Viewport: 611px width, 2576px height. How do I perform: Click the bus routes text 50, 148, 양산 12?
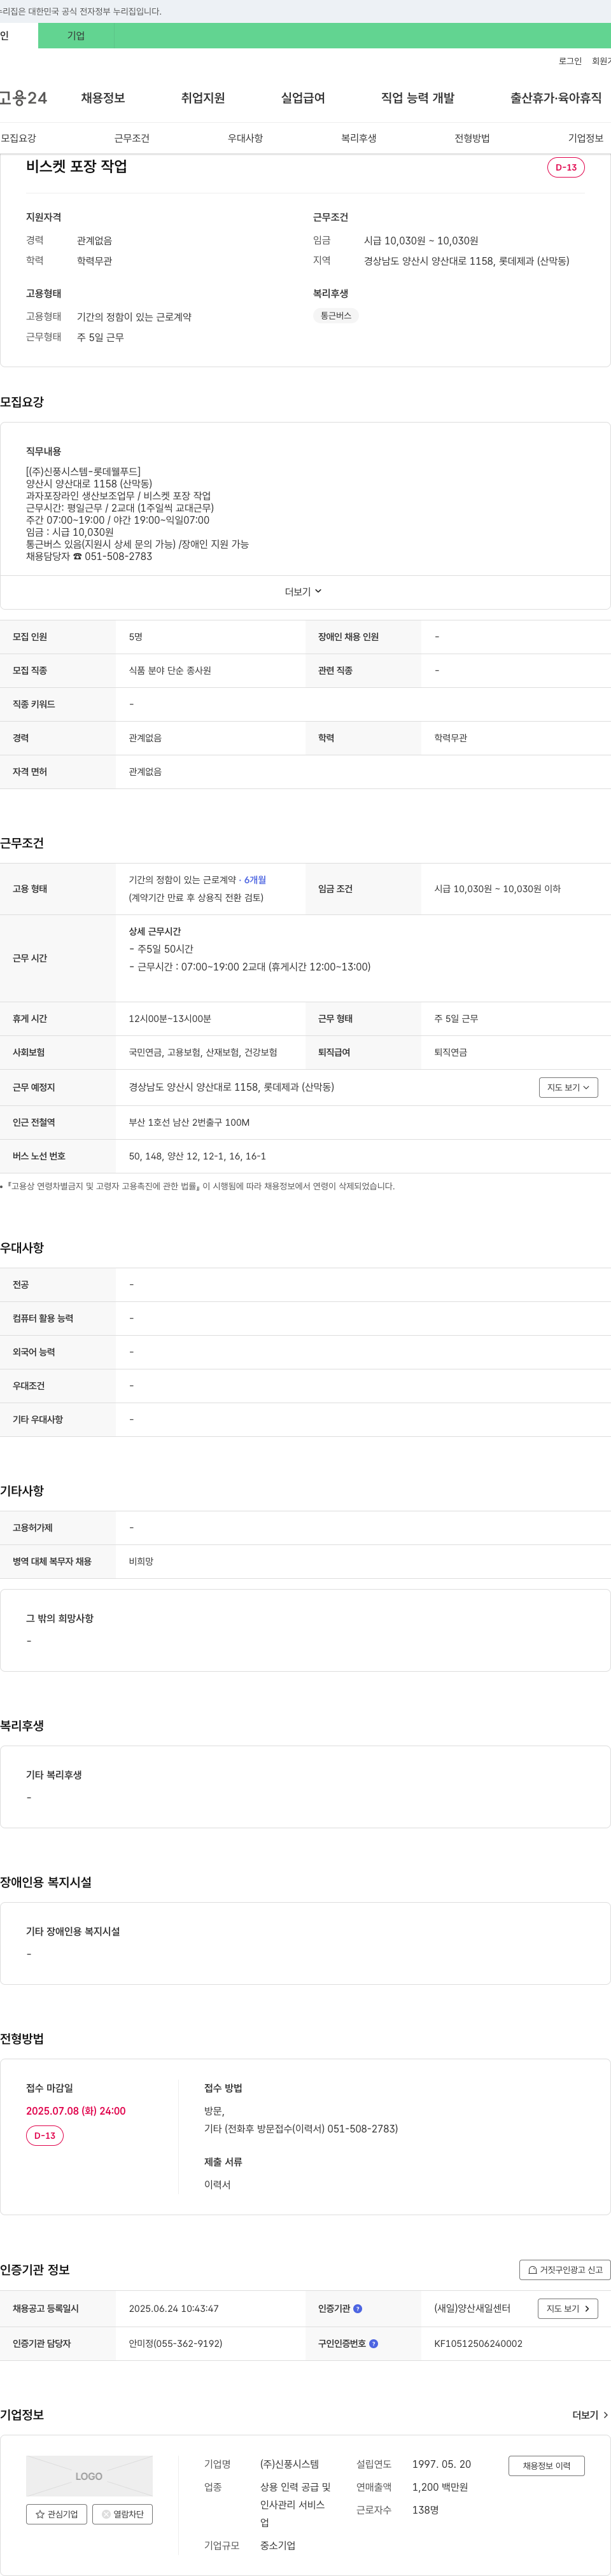tap(197, 1156)
